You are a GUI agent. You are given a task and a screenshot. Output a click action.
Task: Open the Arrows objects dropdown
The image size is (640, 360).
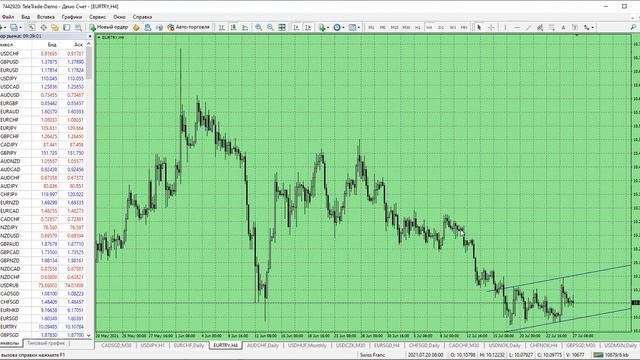tap(588, 27)
